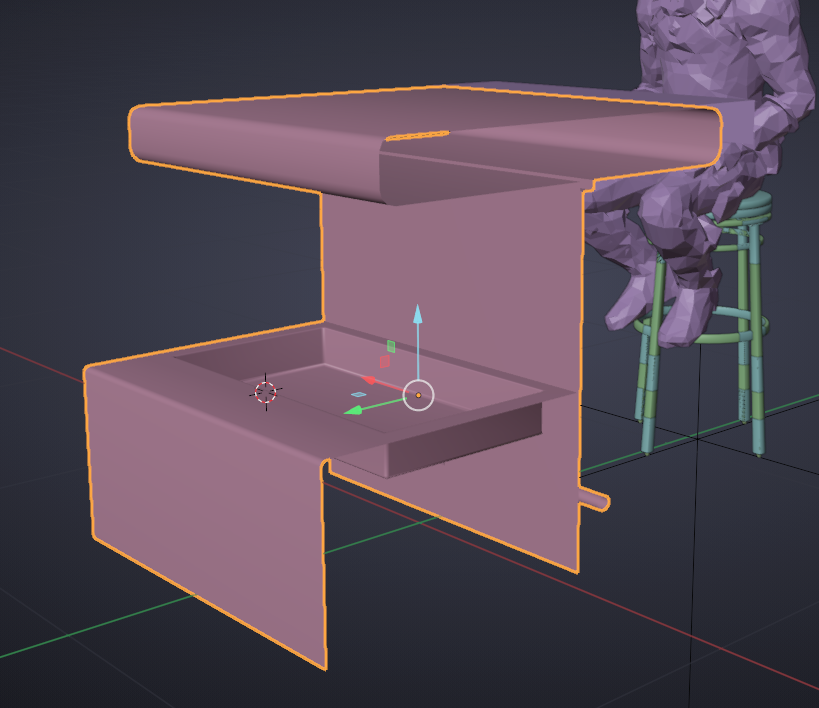Click the small green plane handle on gizmo
819x708 pixels.
(391, 346)
